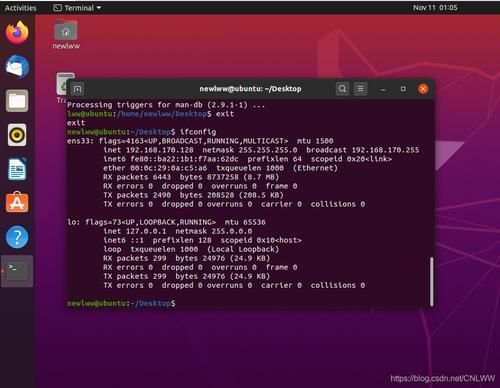This screenshot has width=500, height=388.
Task: Click the mtu 65536 text
Action: click(x=245, y=222)
